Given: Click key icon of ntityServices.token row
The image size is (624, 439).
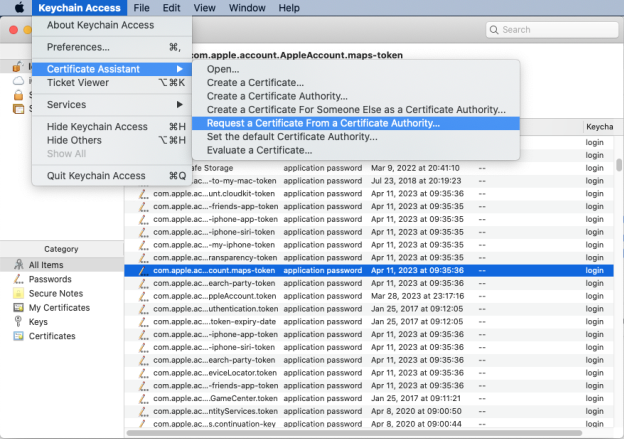Looking at the screenshot, I should click(143, 411).
